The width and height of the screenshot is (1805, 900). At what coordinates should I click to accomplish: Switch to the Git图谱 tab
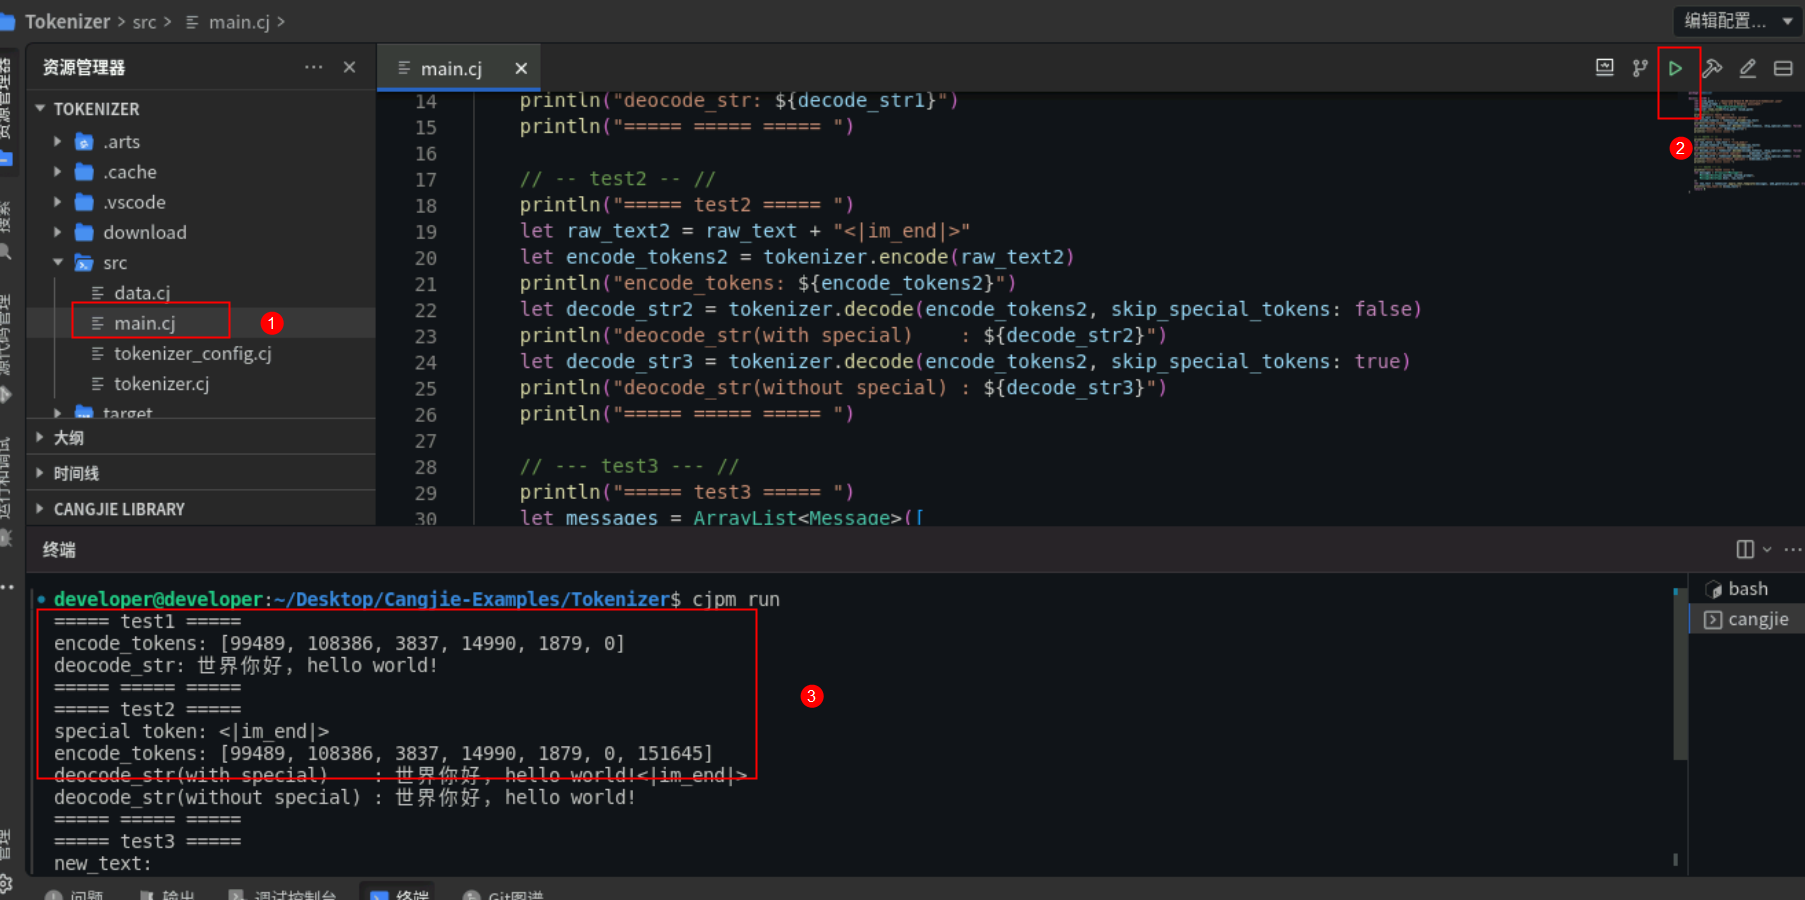coord(503,893)
